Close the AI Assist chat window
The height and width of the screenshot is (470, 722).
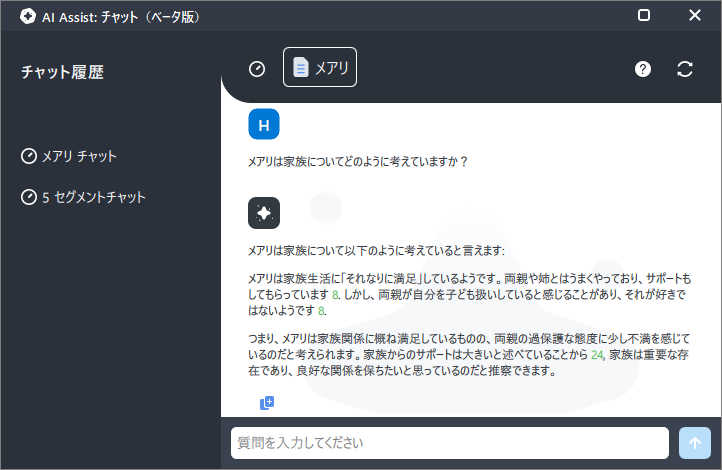[x=695, y=15]
